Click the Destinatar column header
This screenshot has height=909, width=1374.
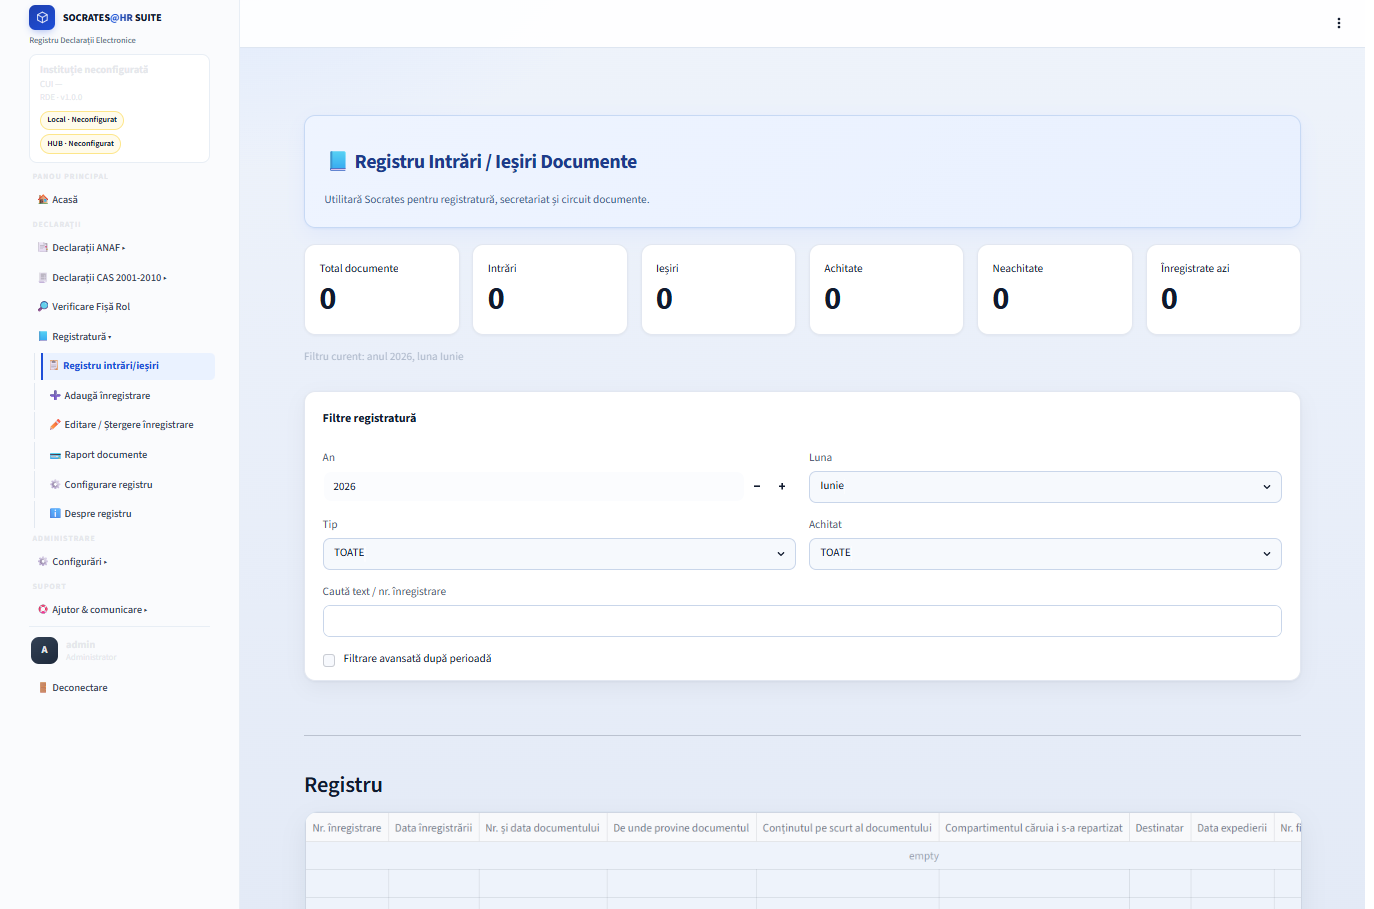click(1160, 828)
